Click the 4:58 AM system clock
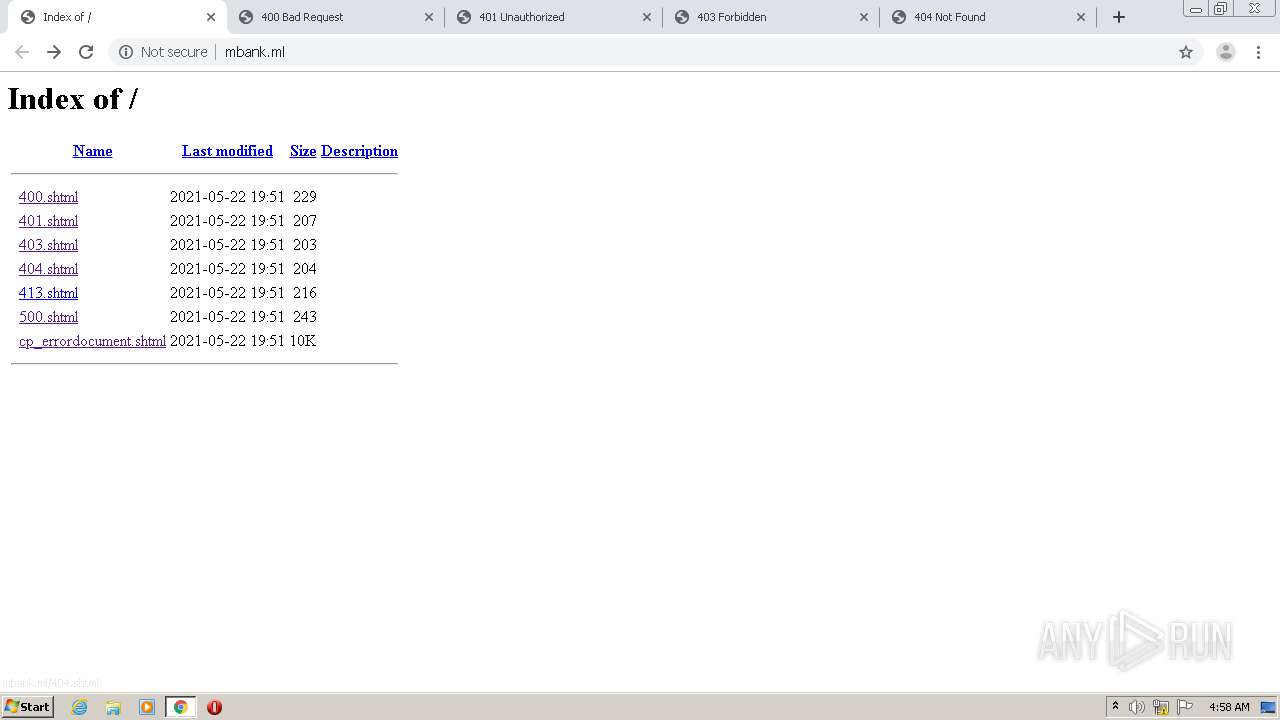The width and height of the screenshot is (1280, 720). coord(1229,707)
